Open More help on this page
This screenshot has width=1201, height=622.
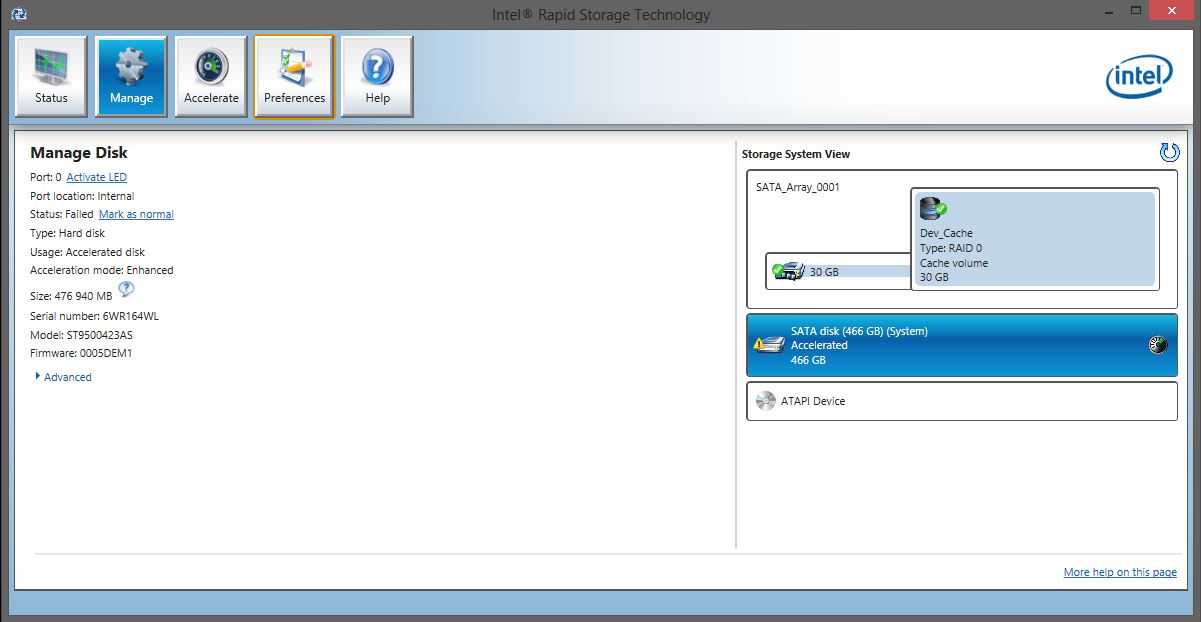(1120, 572)
